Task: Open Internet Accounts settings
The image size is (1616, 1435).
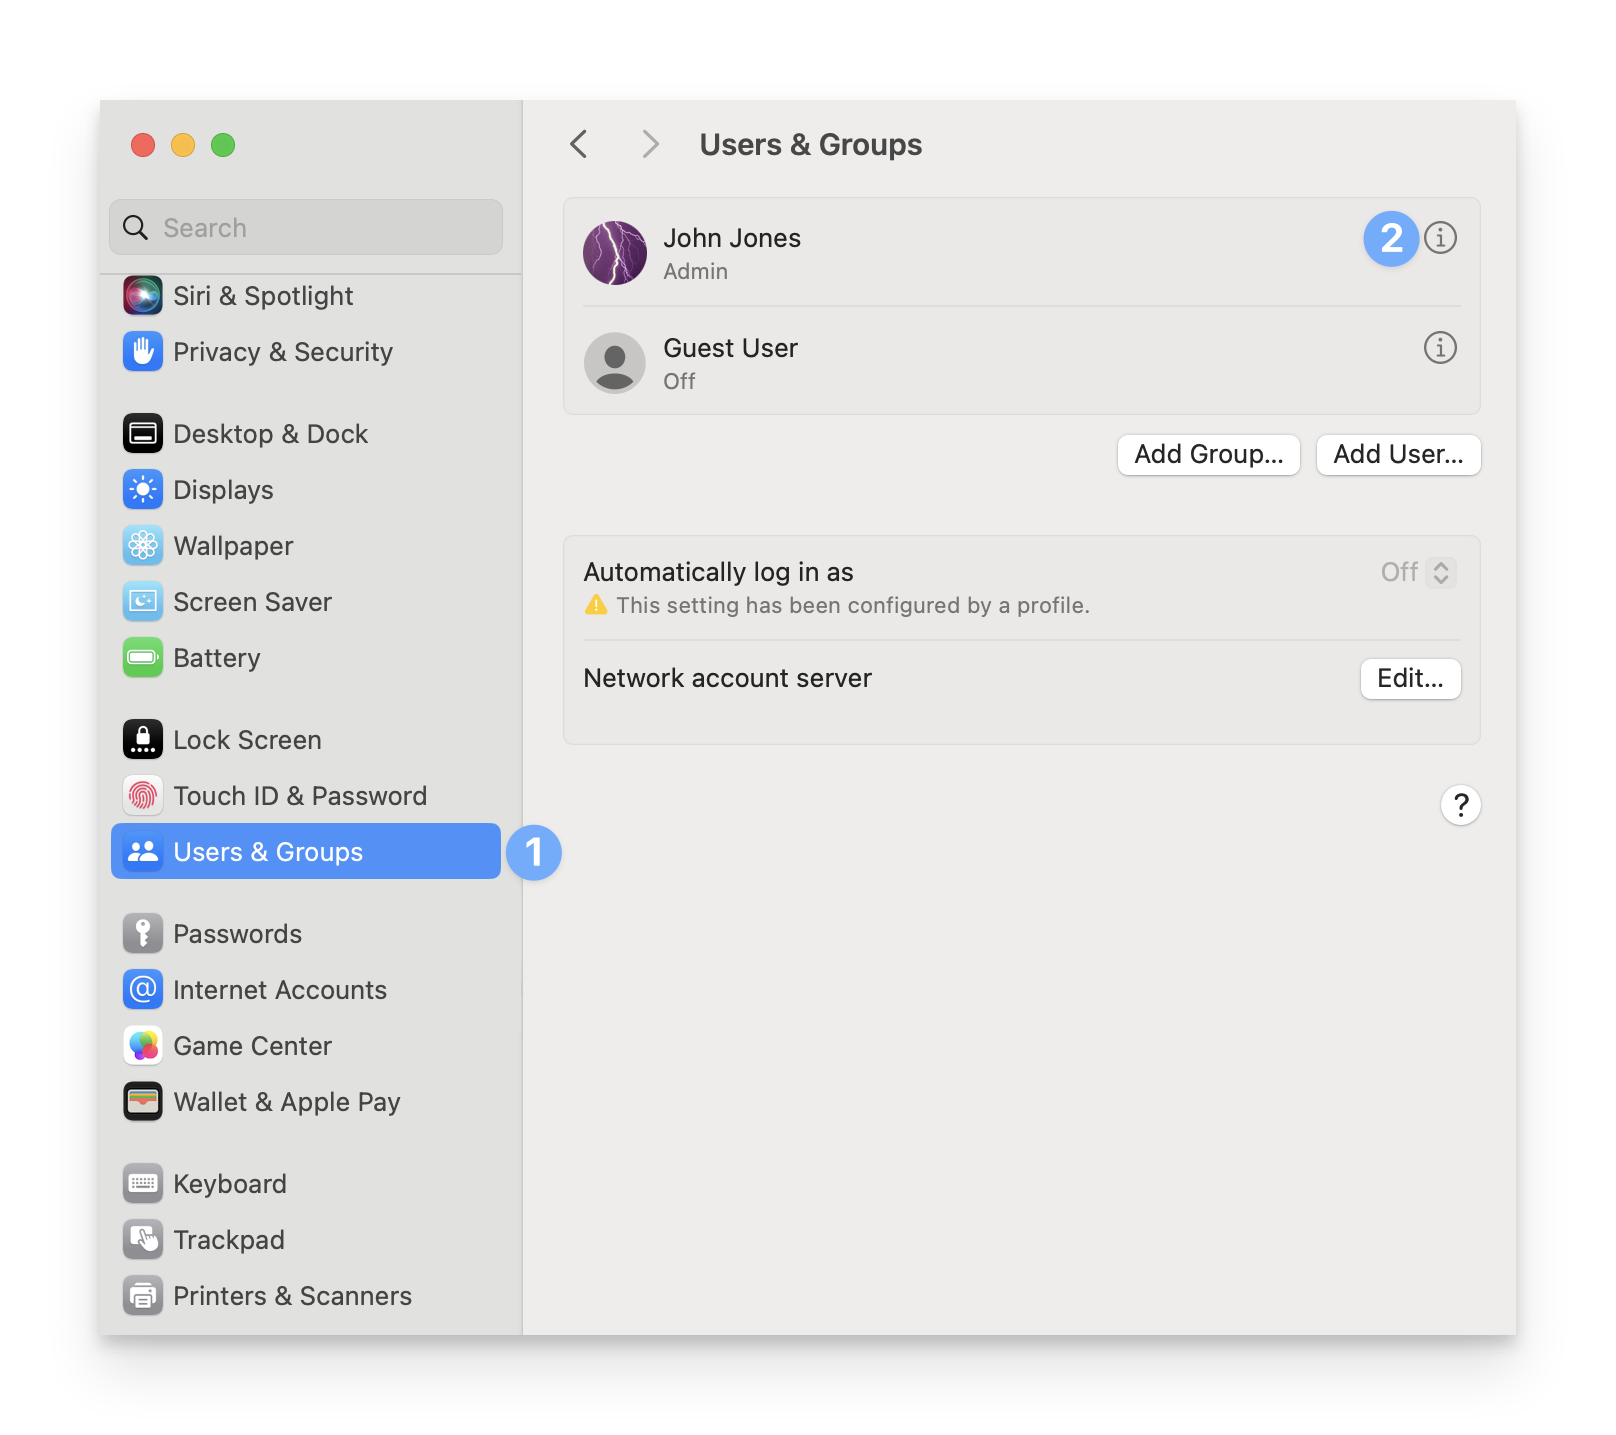Action: (x=280, y=989)
